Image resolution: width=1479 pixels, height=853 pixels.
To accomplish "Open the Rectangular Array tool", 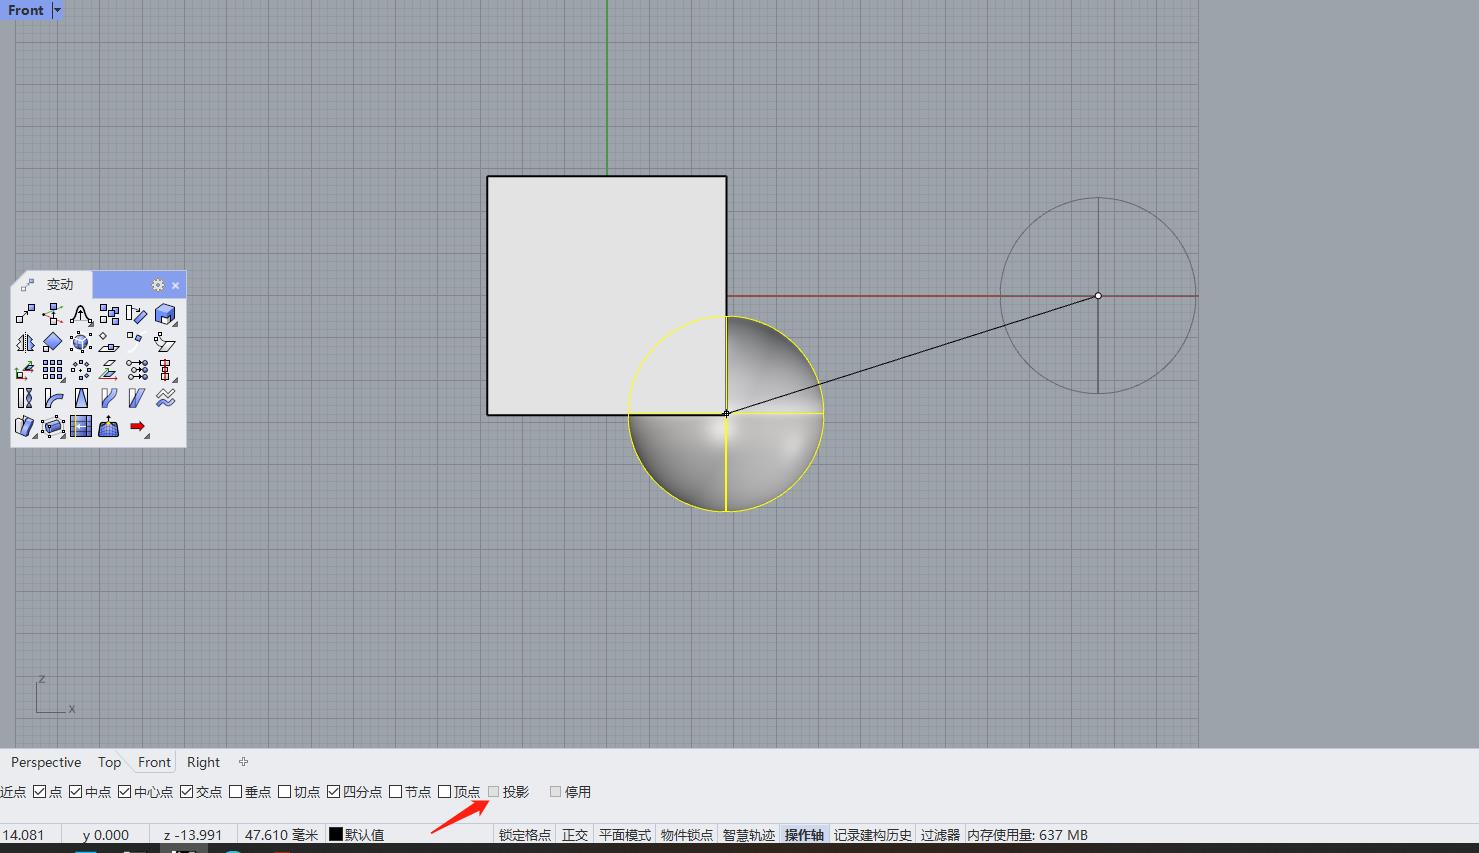I will 53,371.
